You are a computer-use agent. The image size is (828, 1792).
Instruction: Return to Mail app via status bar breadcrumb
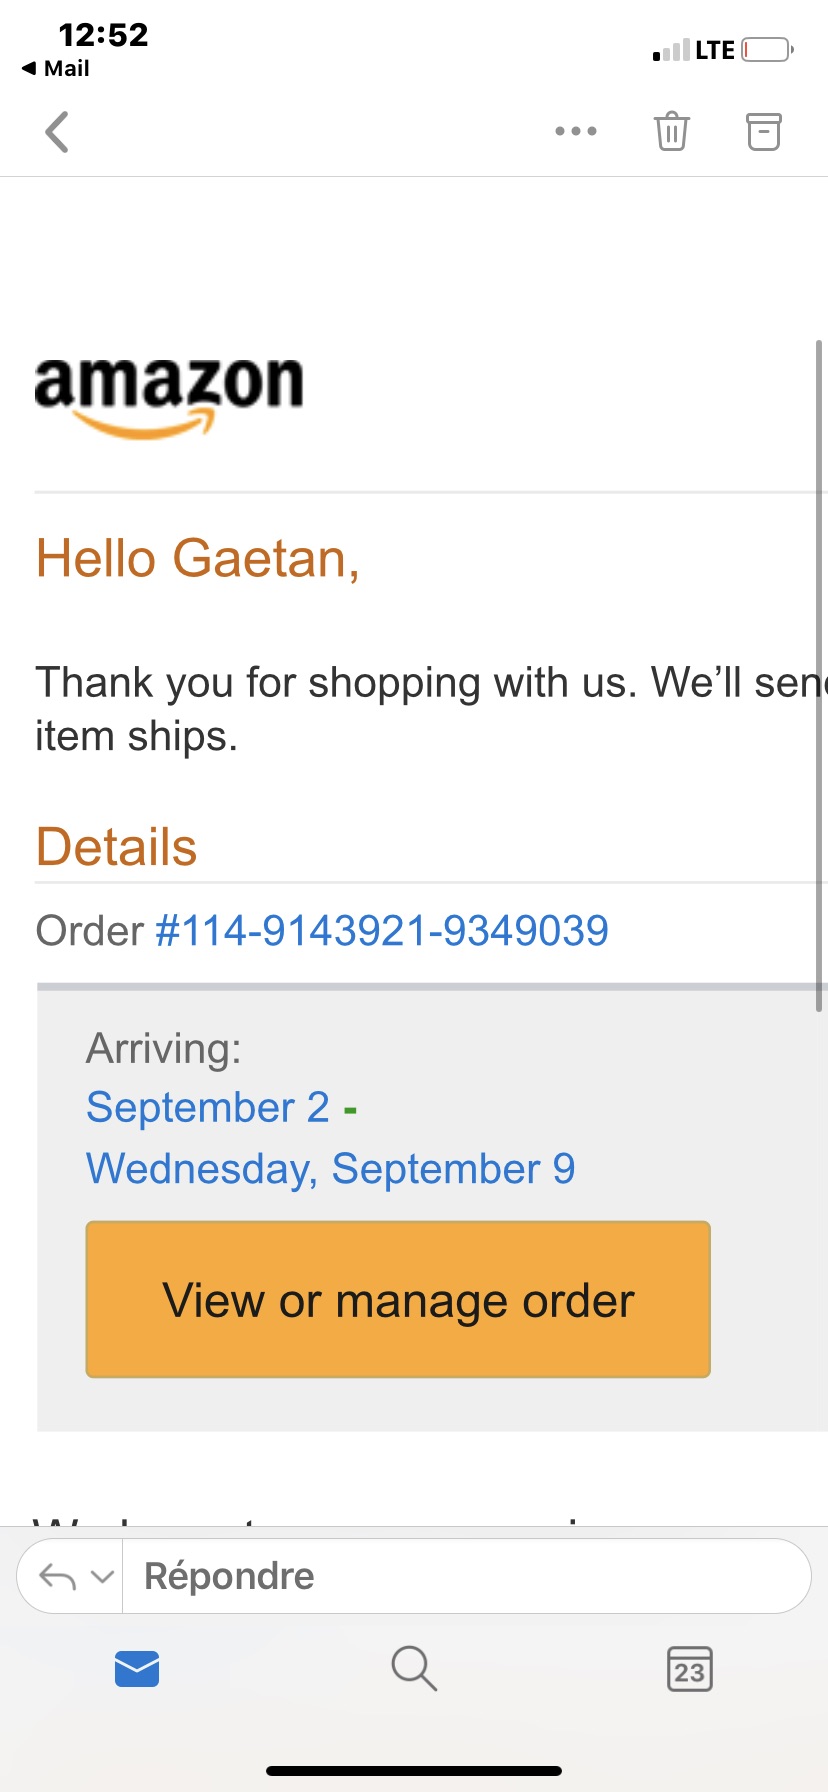coord(56,68)
